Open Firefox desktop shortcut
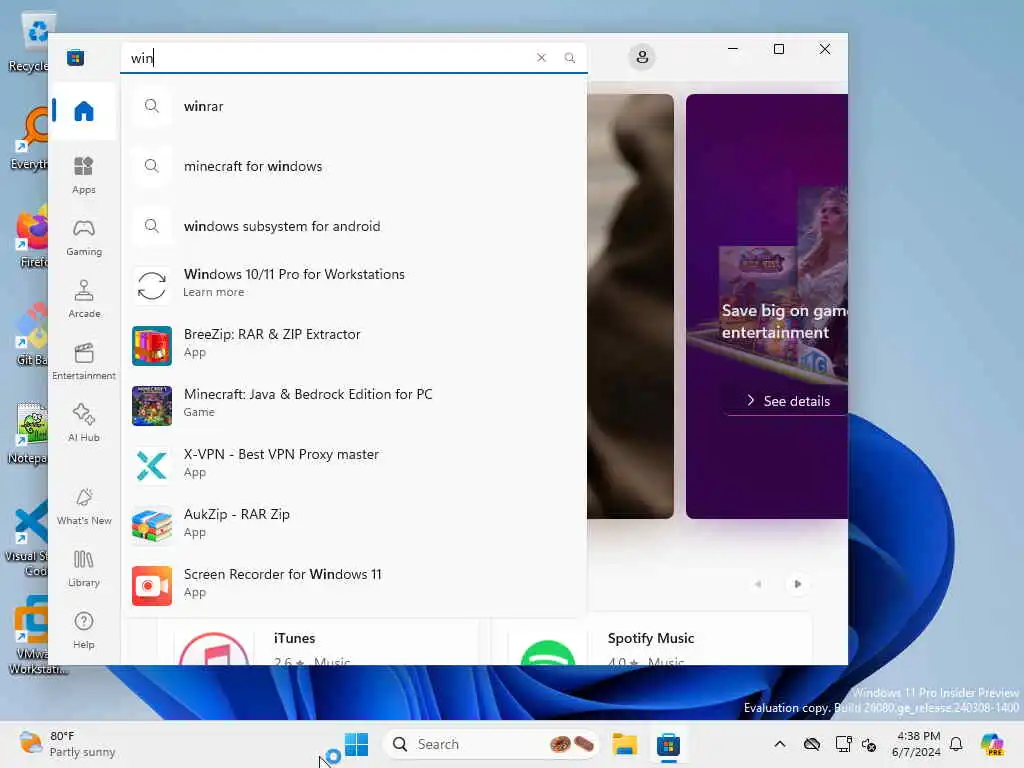The image size is (1024, 768). (x=29, y=236)
